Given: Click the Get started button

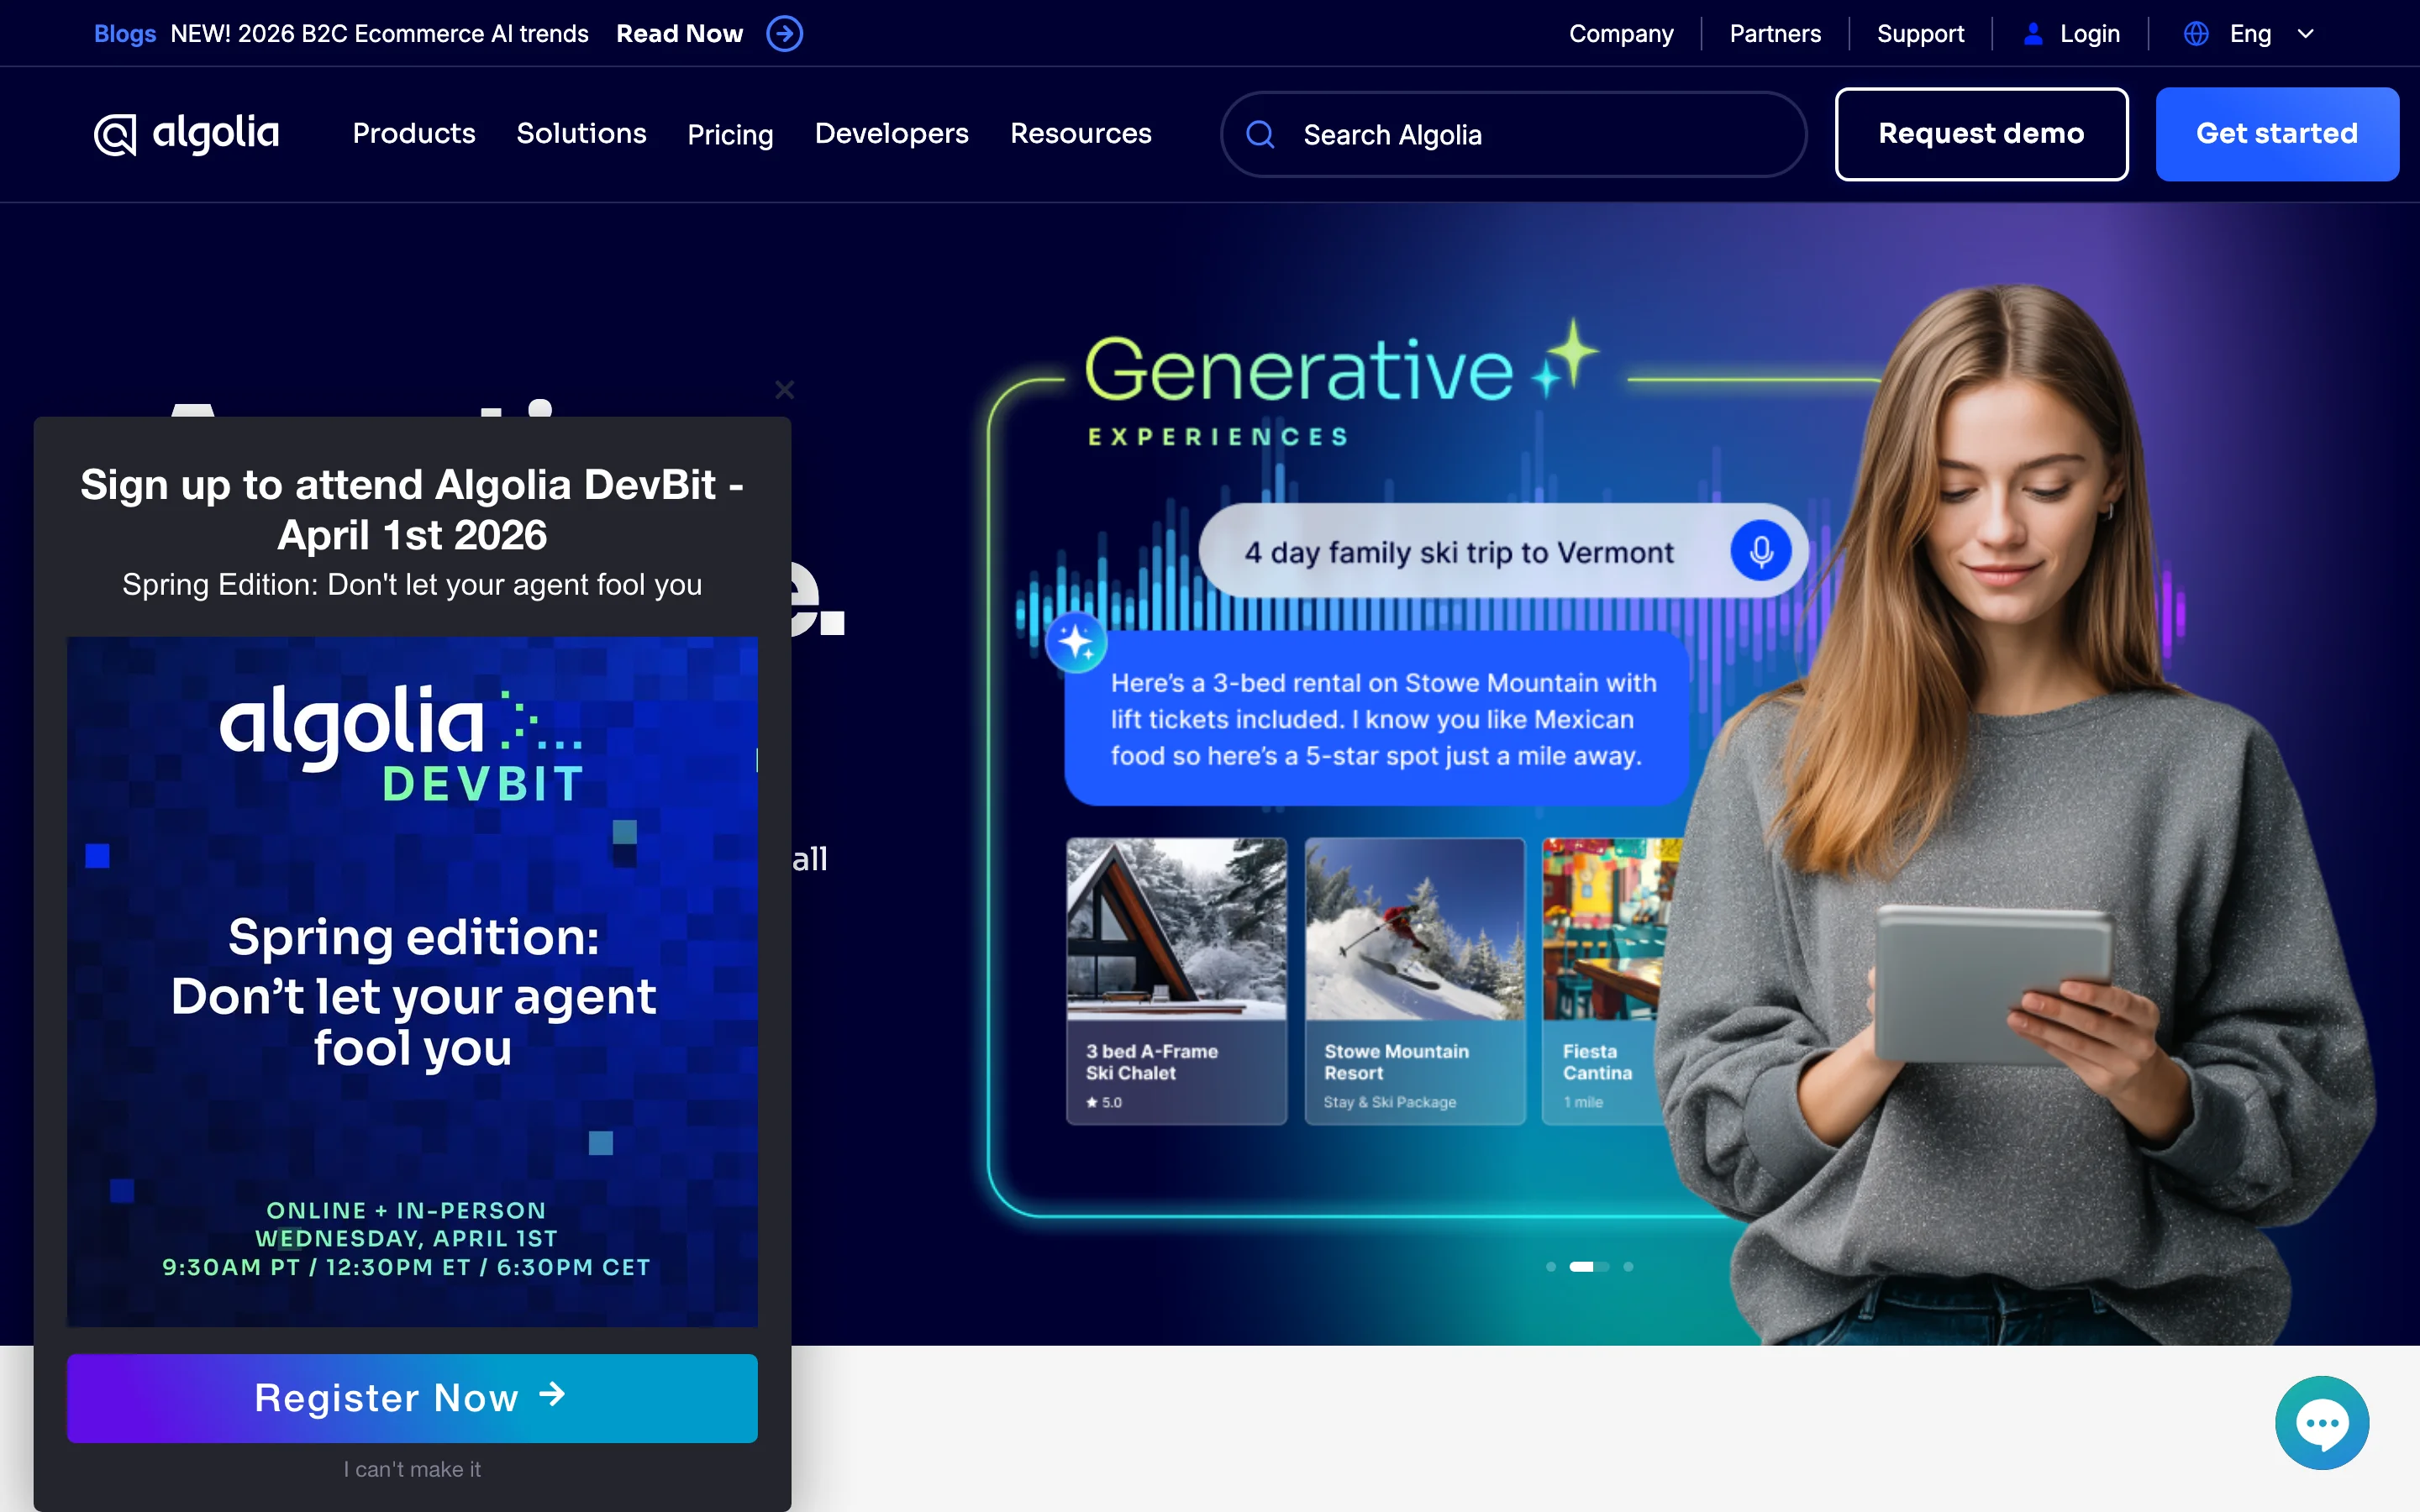Looking at the screenshot, I should [x=2277, y=133].
